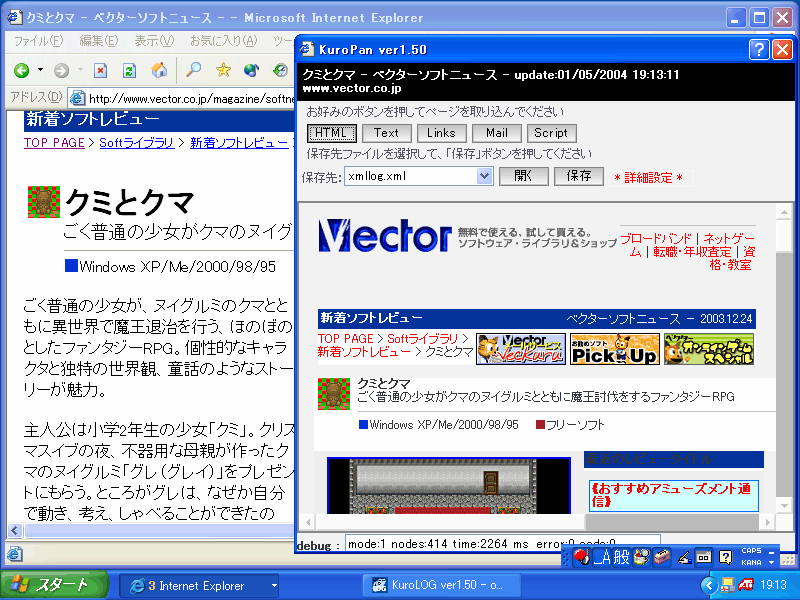The image size is (800, 600).
Task: Open the ファイル(F) menu in Internet Explorer
Action: click(38, 41)
